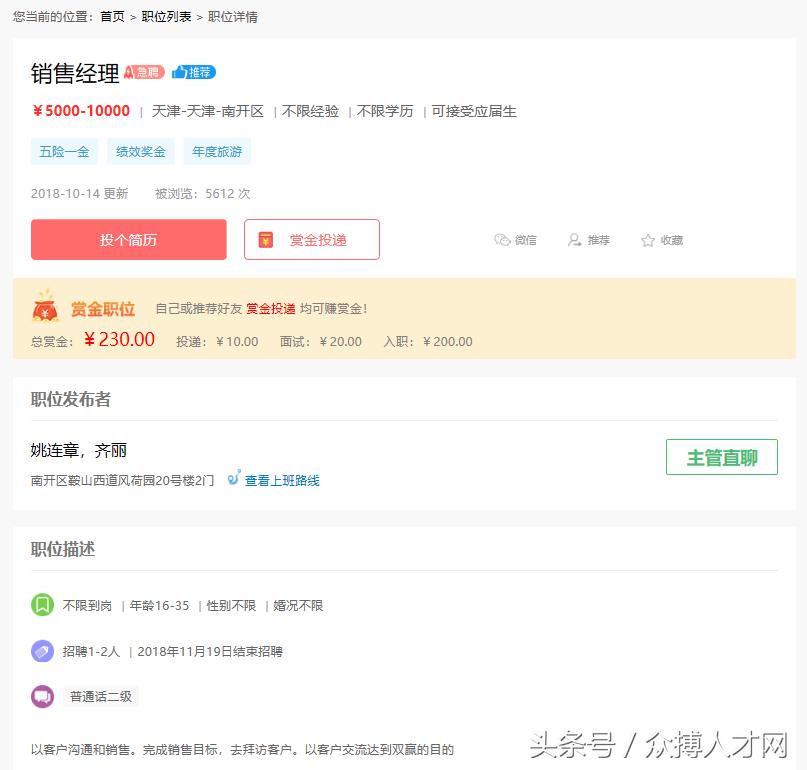Click the purple tag icon beside 招聘1-2人
807x770 pixels.
click(x=41, y=650)
